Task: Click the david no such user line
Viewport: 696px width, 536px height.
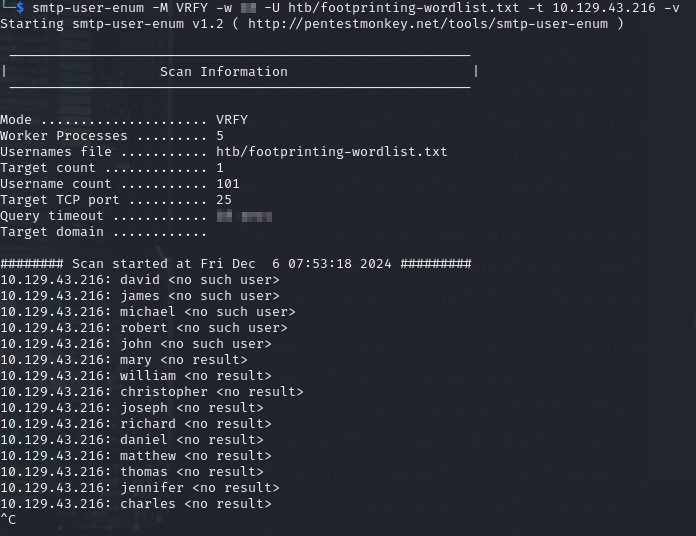Action: [140, 280]
